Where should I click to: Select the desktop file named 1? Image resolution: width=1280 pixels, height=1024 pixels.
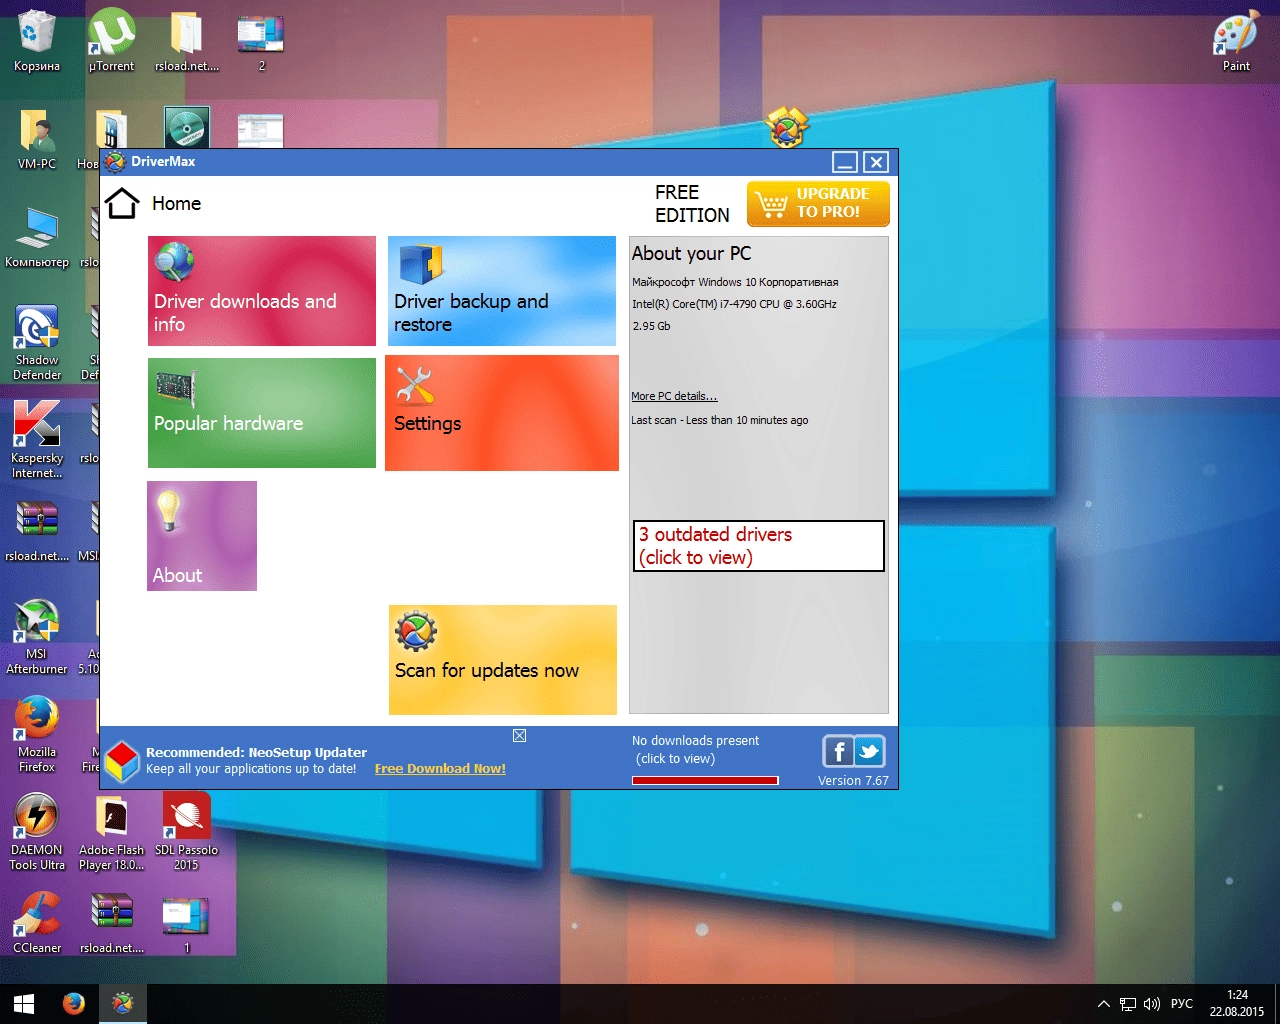coord(186,923)
